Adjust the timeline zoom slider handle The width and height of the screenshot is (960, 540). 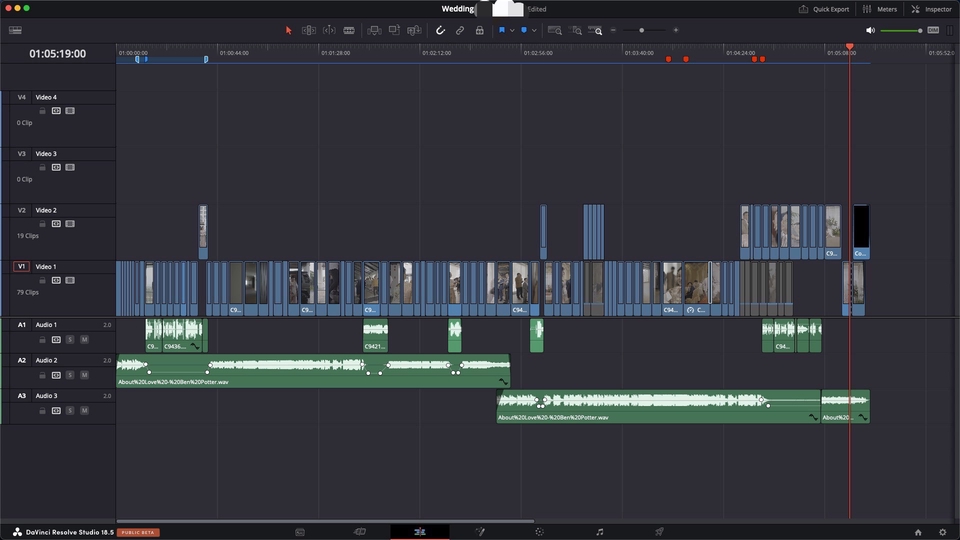coord(642,30)
